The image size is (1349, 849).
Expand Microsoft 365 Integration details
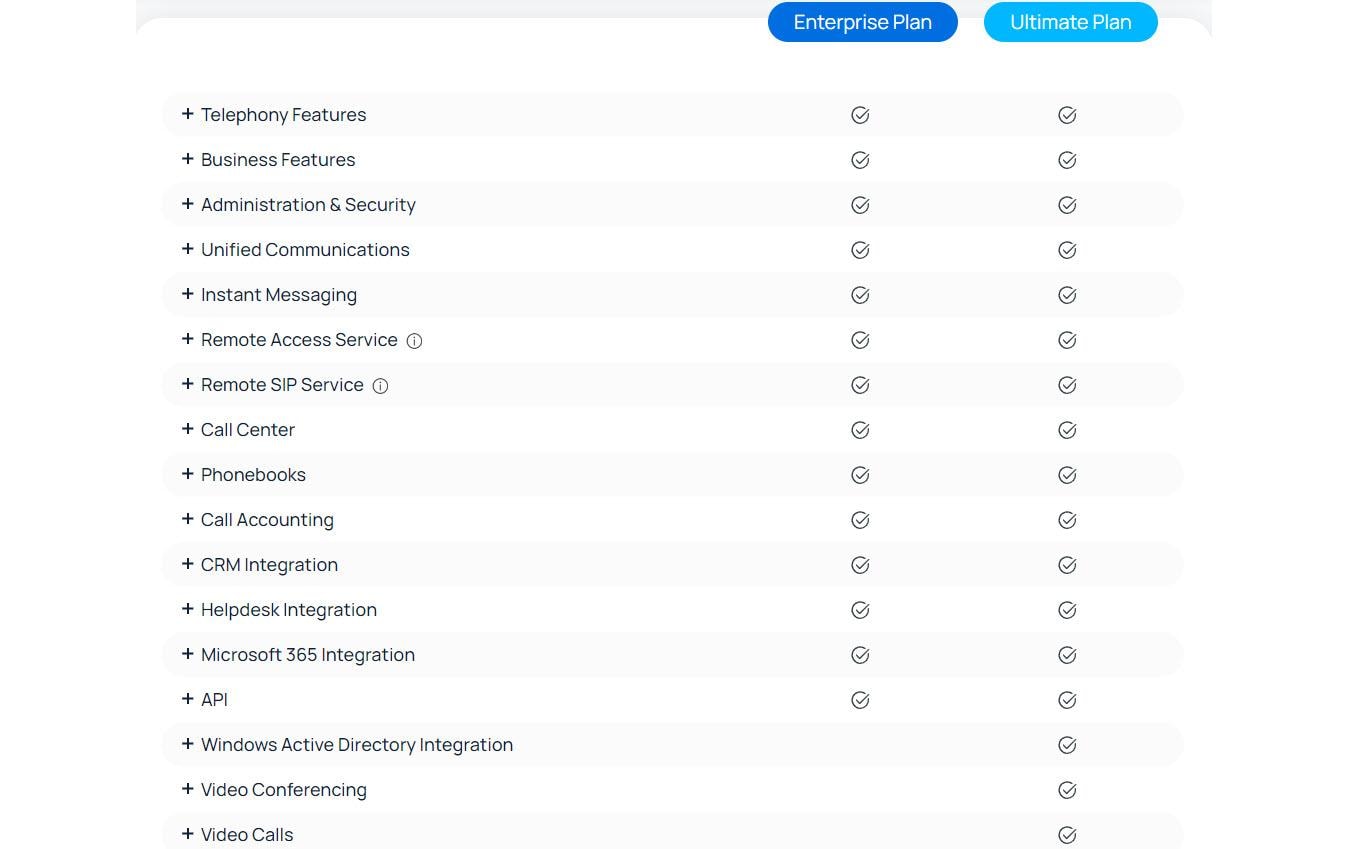click(x=307, y=655)
